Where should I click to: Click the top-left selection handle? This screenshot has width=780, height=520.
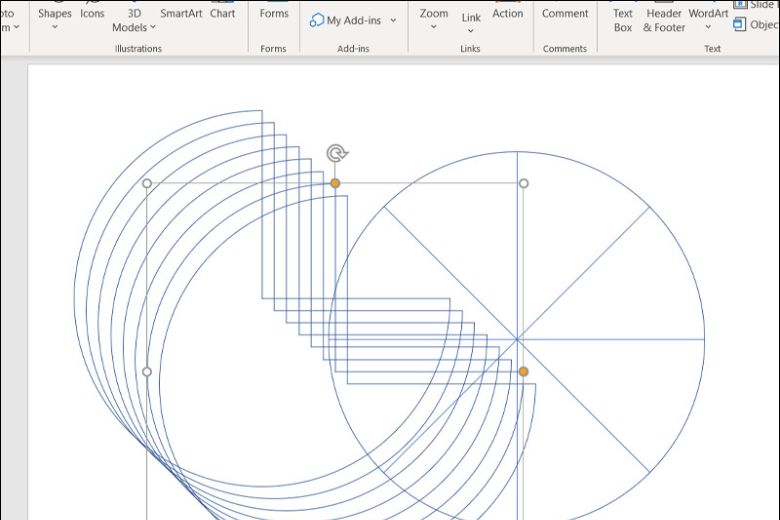[147, 183]
